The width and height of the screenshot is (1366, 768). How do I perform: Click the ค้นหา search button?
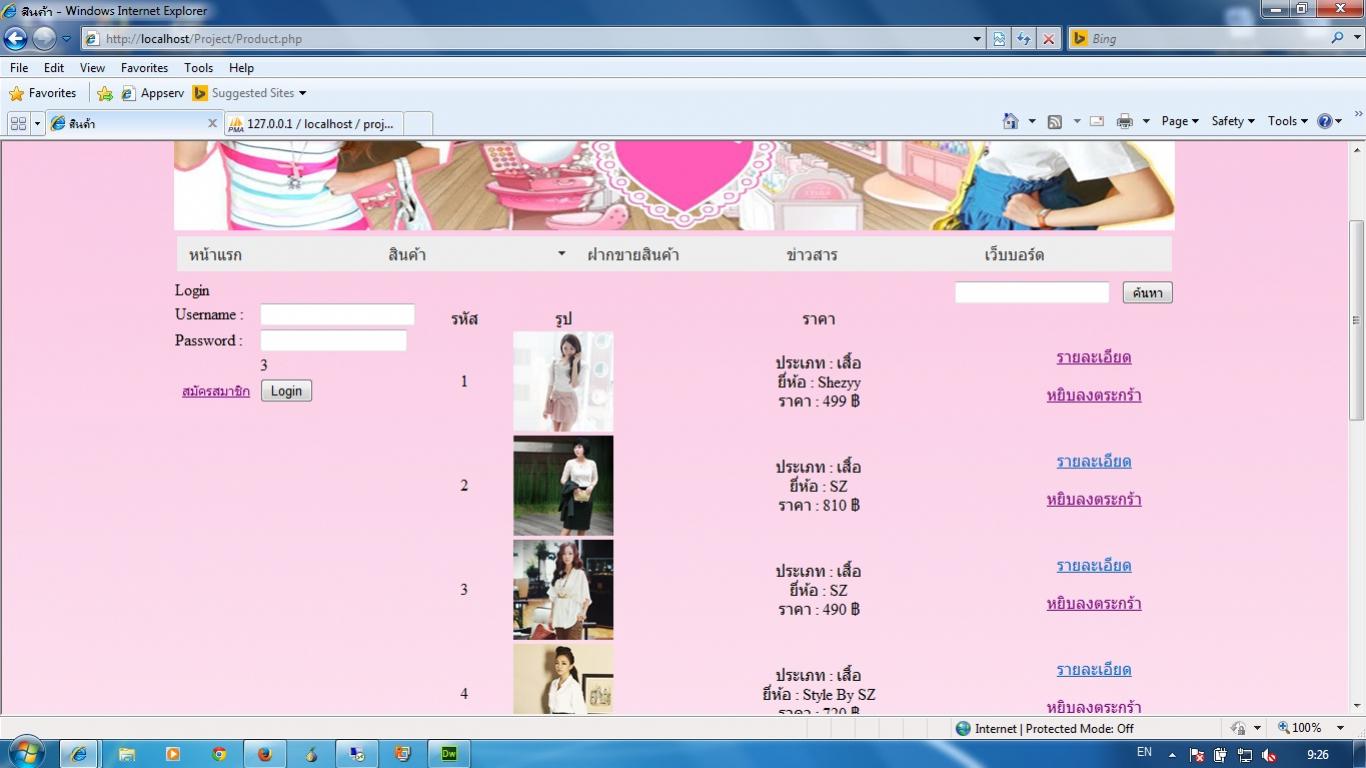coord(1147,292)
